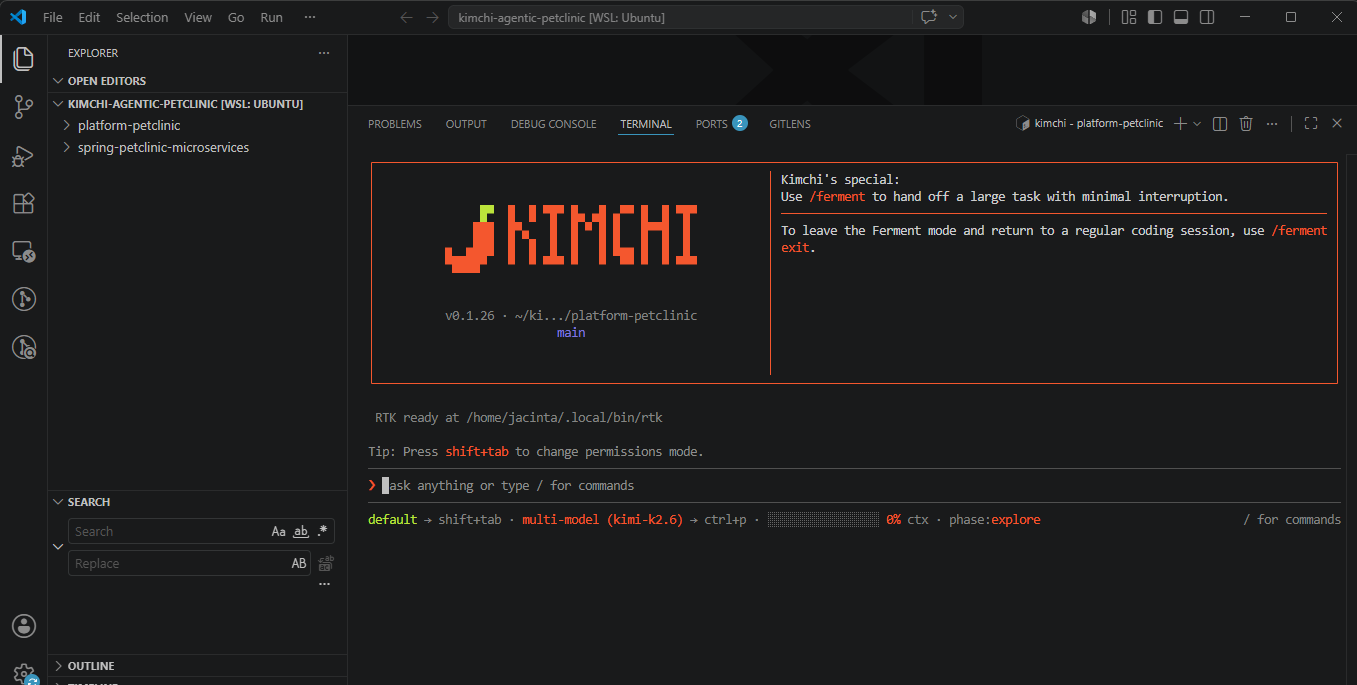This screenshot has height=685, width=1357.
Task: Open the Edit menu
Action: tap(89, 17)
